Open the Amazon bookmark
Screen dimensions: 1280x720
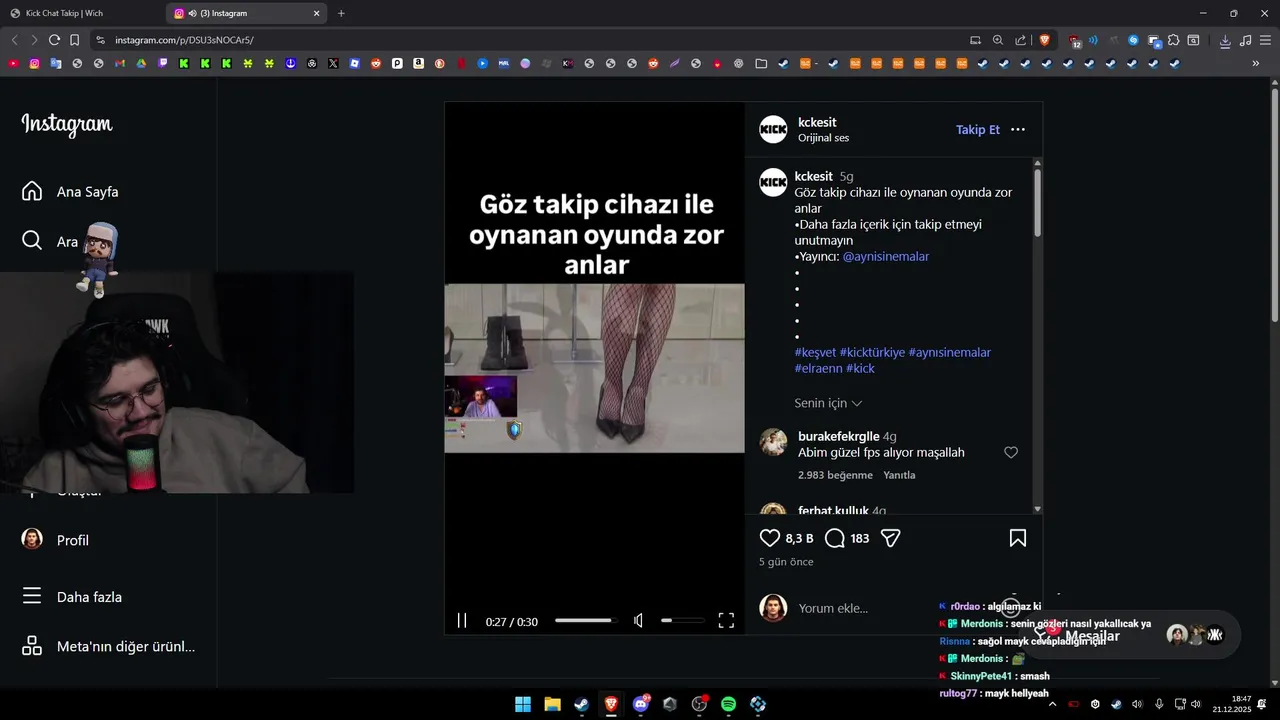click(418, 63)
